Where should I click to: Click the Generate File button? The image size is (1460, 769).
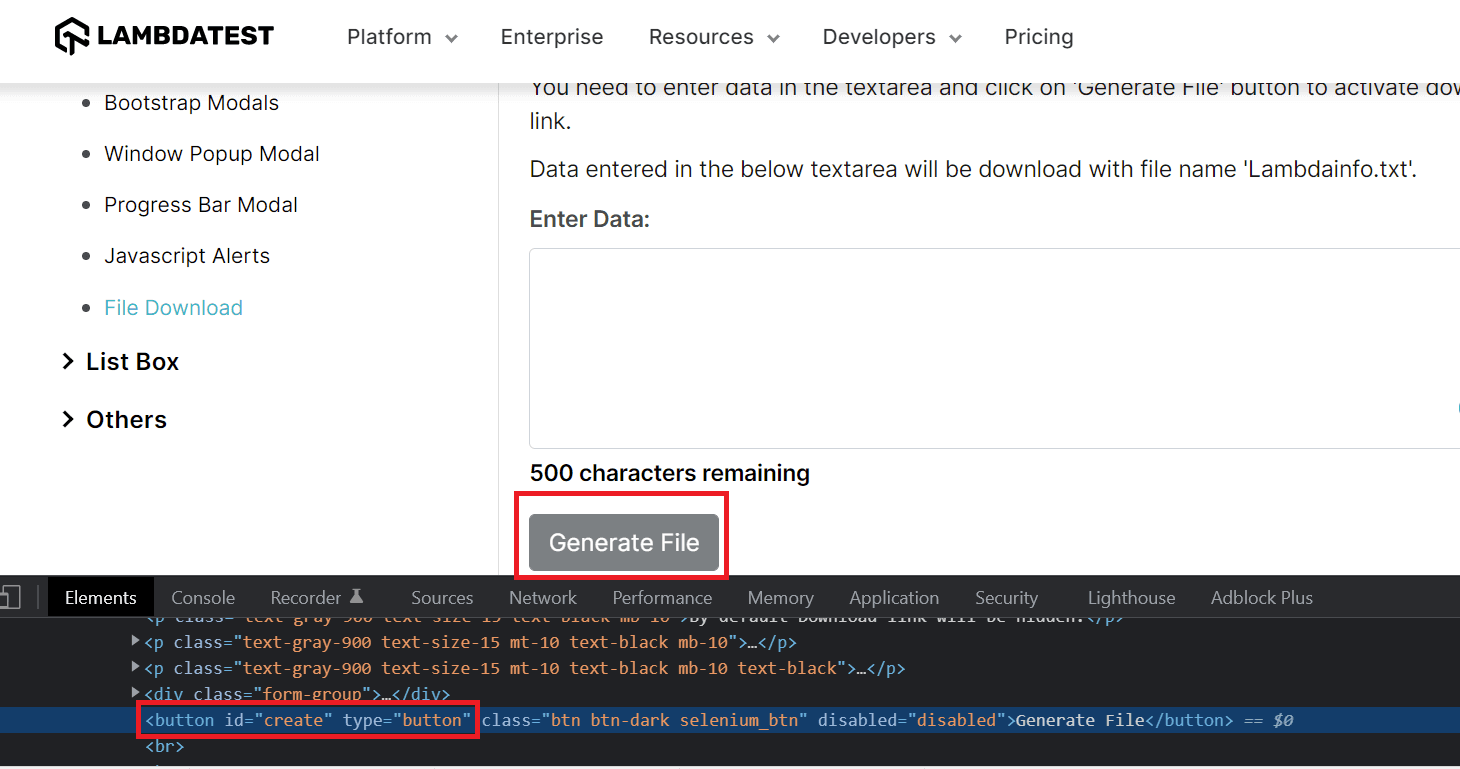coord(623,542)
